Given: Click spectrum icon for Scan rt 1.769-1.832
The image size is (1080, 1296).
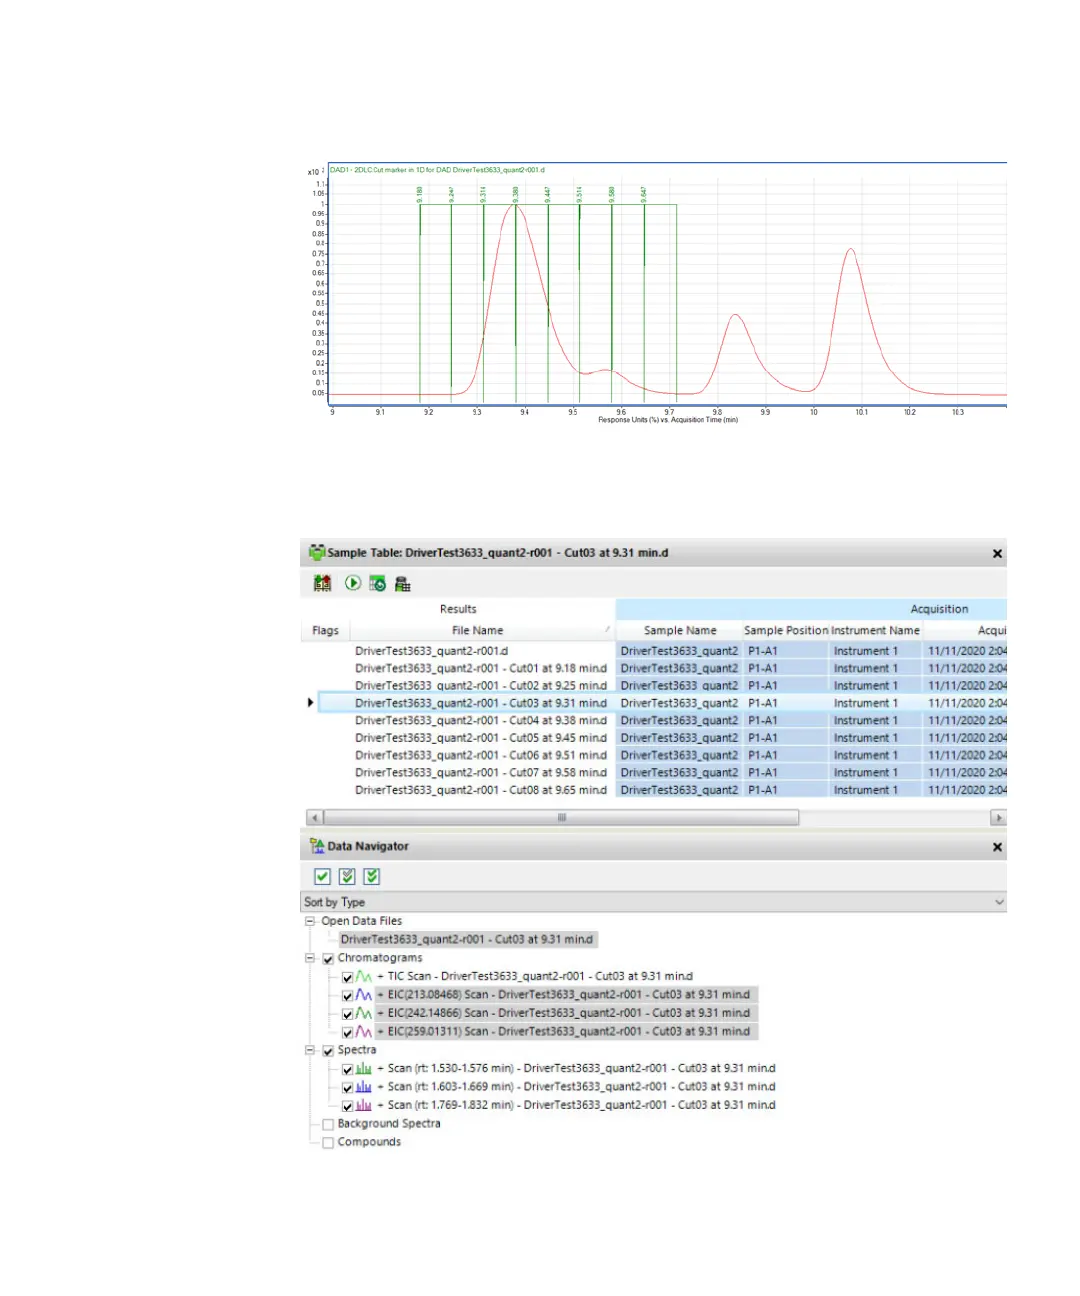Looking at the screenshot, I should click(364, 1106).
